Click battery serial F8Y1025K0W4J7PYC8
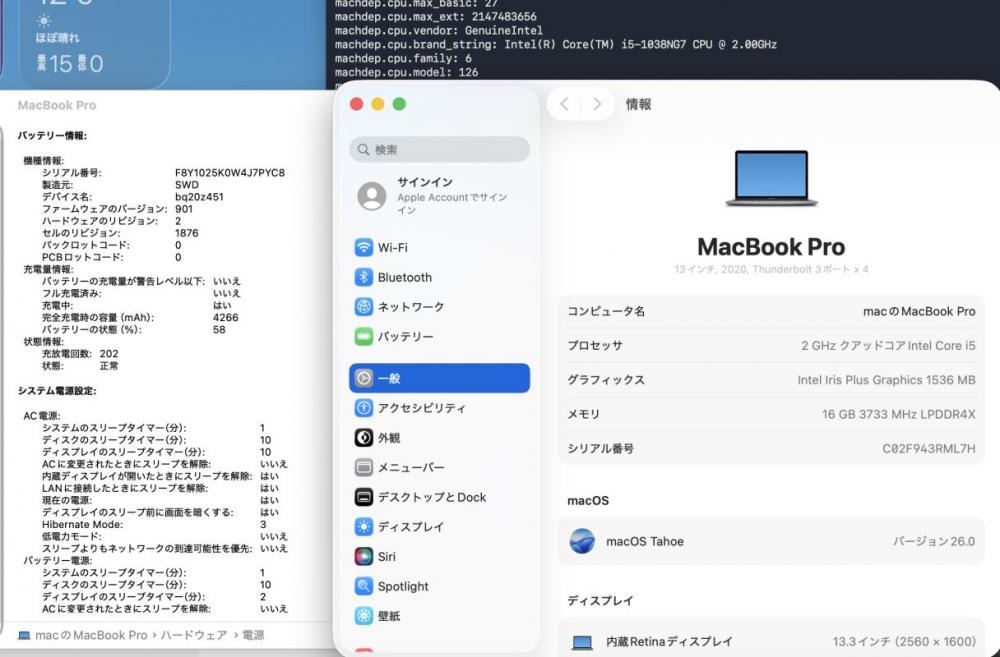 [230, 173]
